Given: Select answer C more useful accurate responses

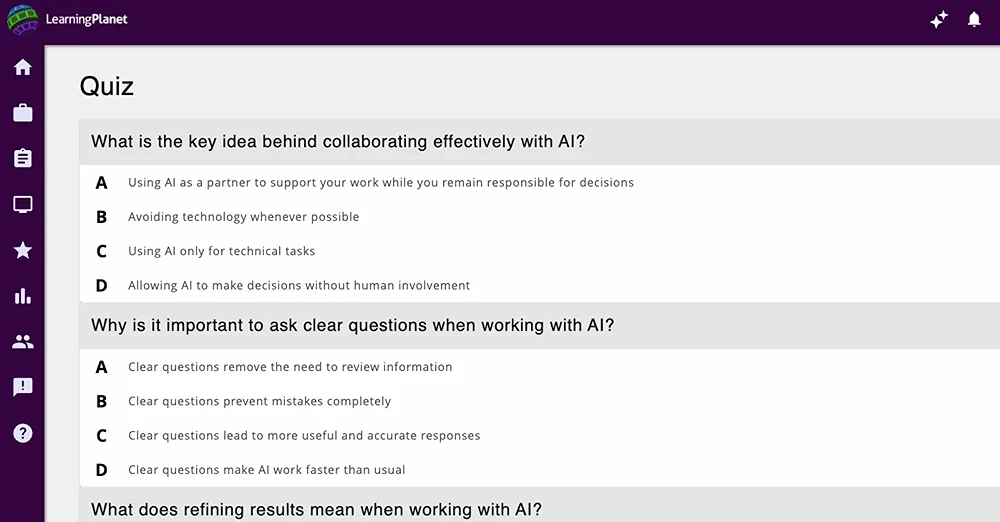Looking at the screenshot, I should pyautogui.click(x=540, y=436).
